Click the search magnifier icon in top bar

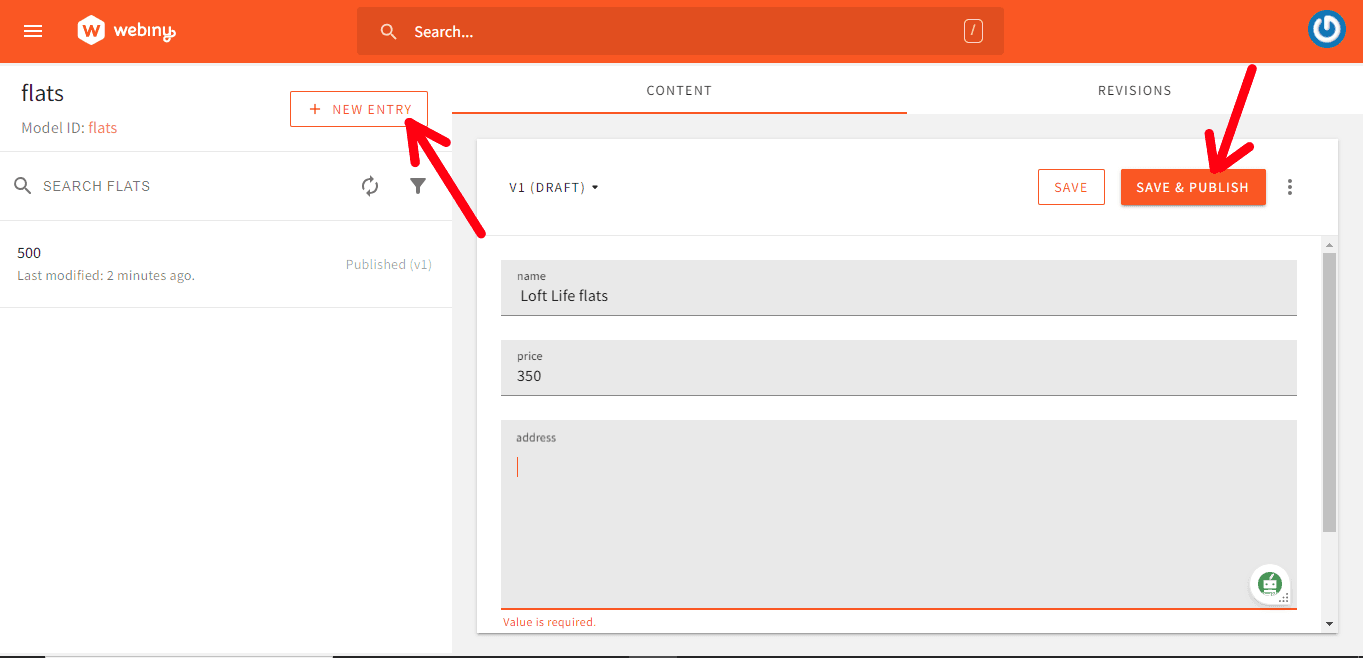click(389, 32)
